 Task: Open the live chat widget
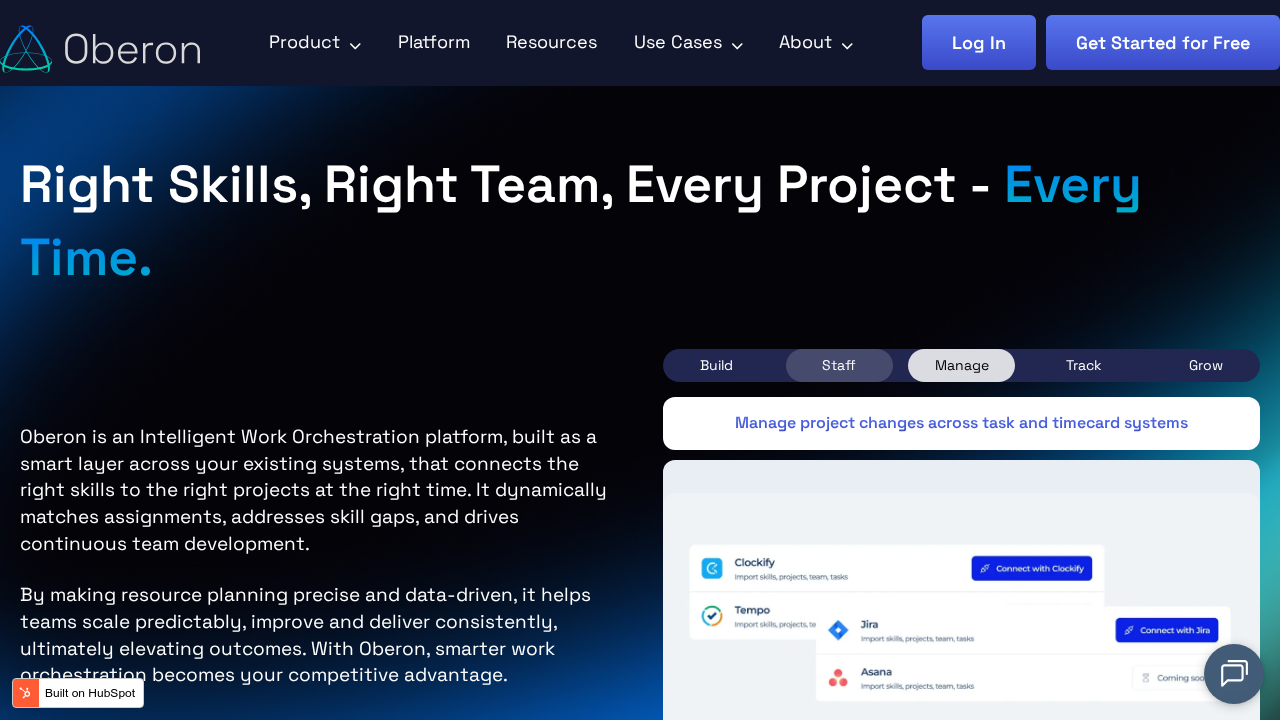click(x=1233, y=674)
